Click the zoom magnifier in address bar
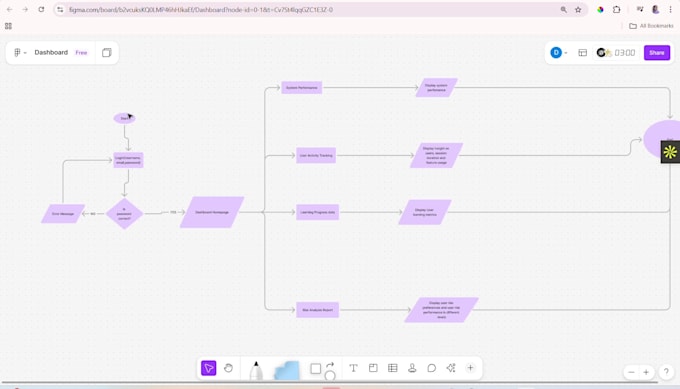The height and width of the screenshot is (389, 680). click(x=563, y=10)
